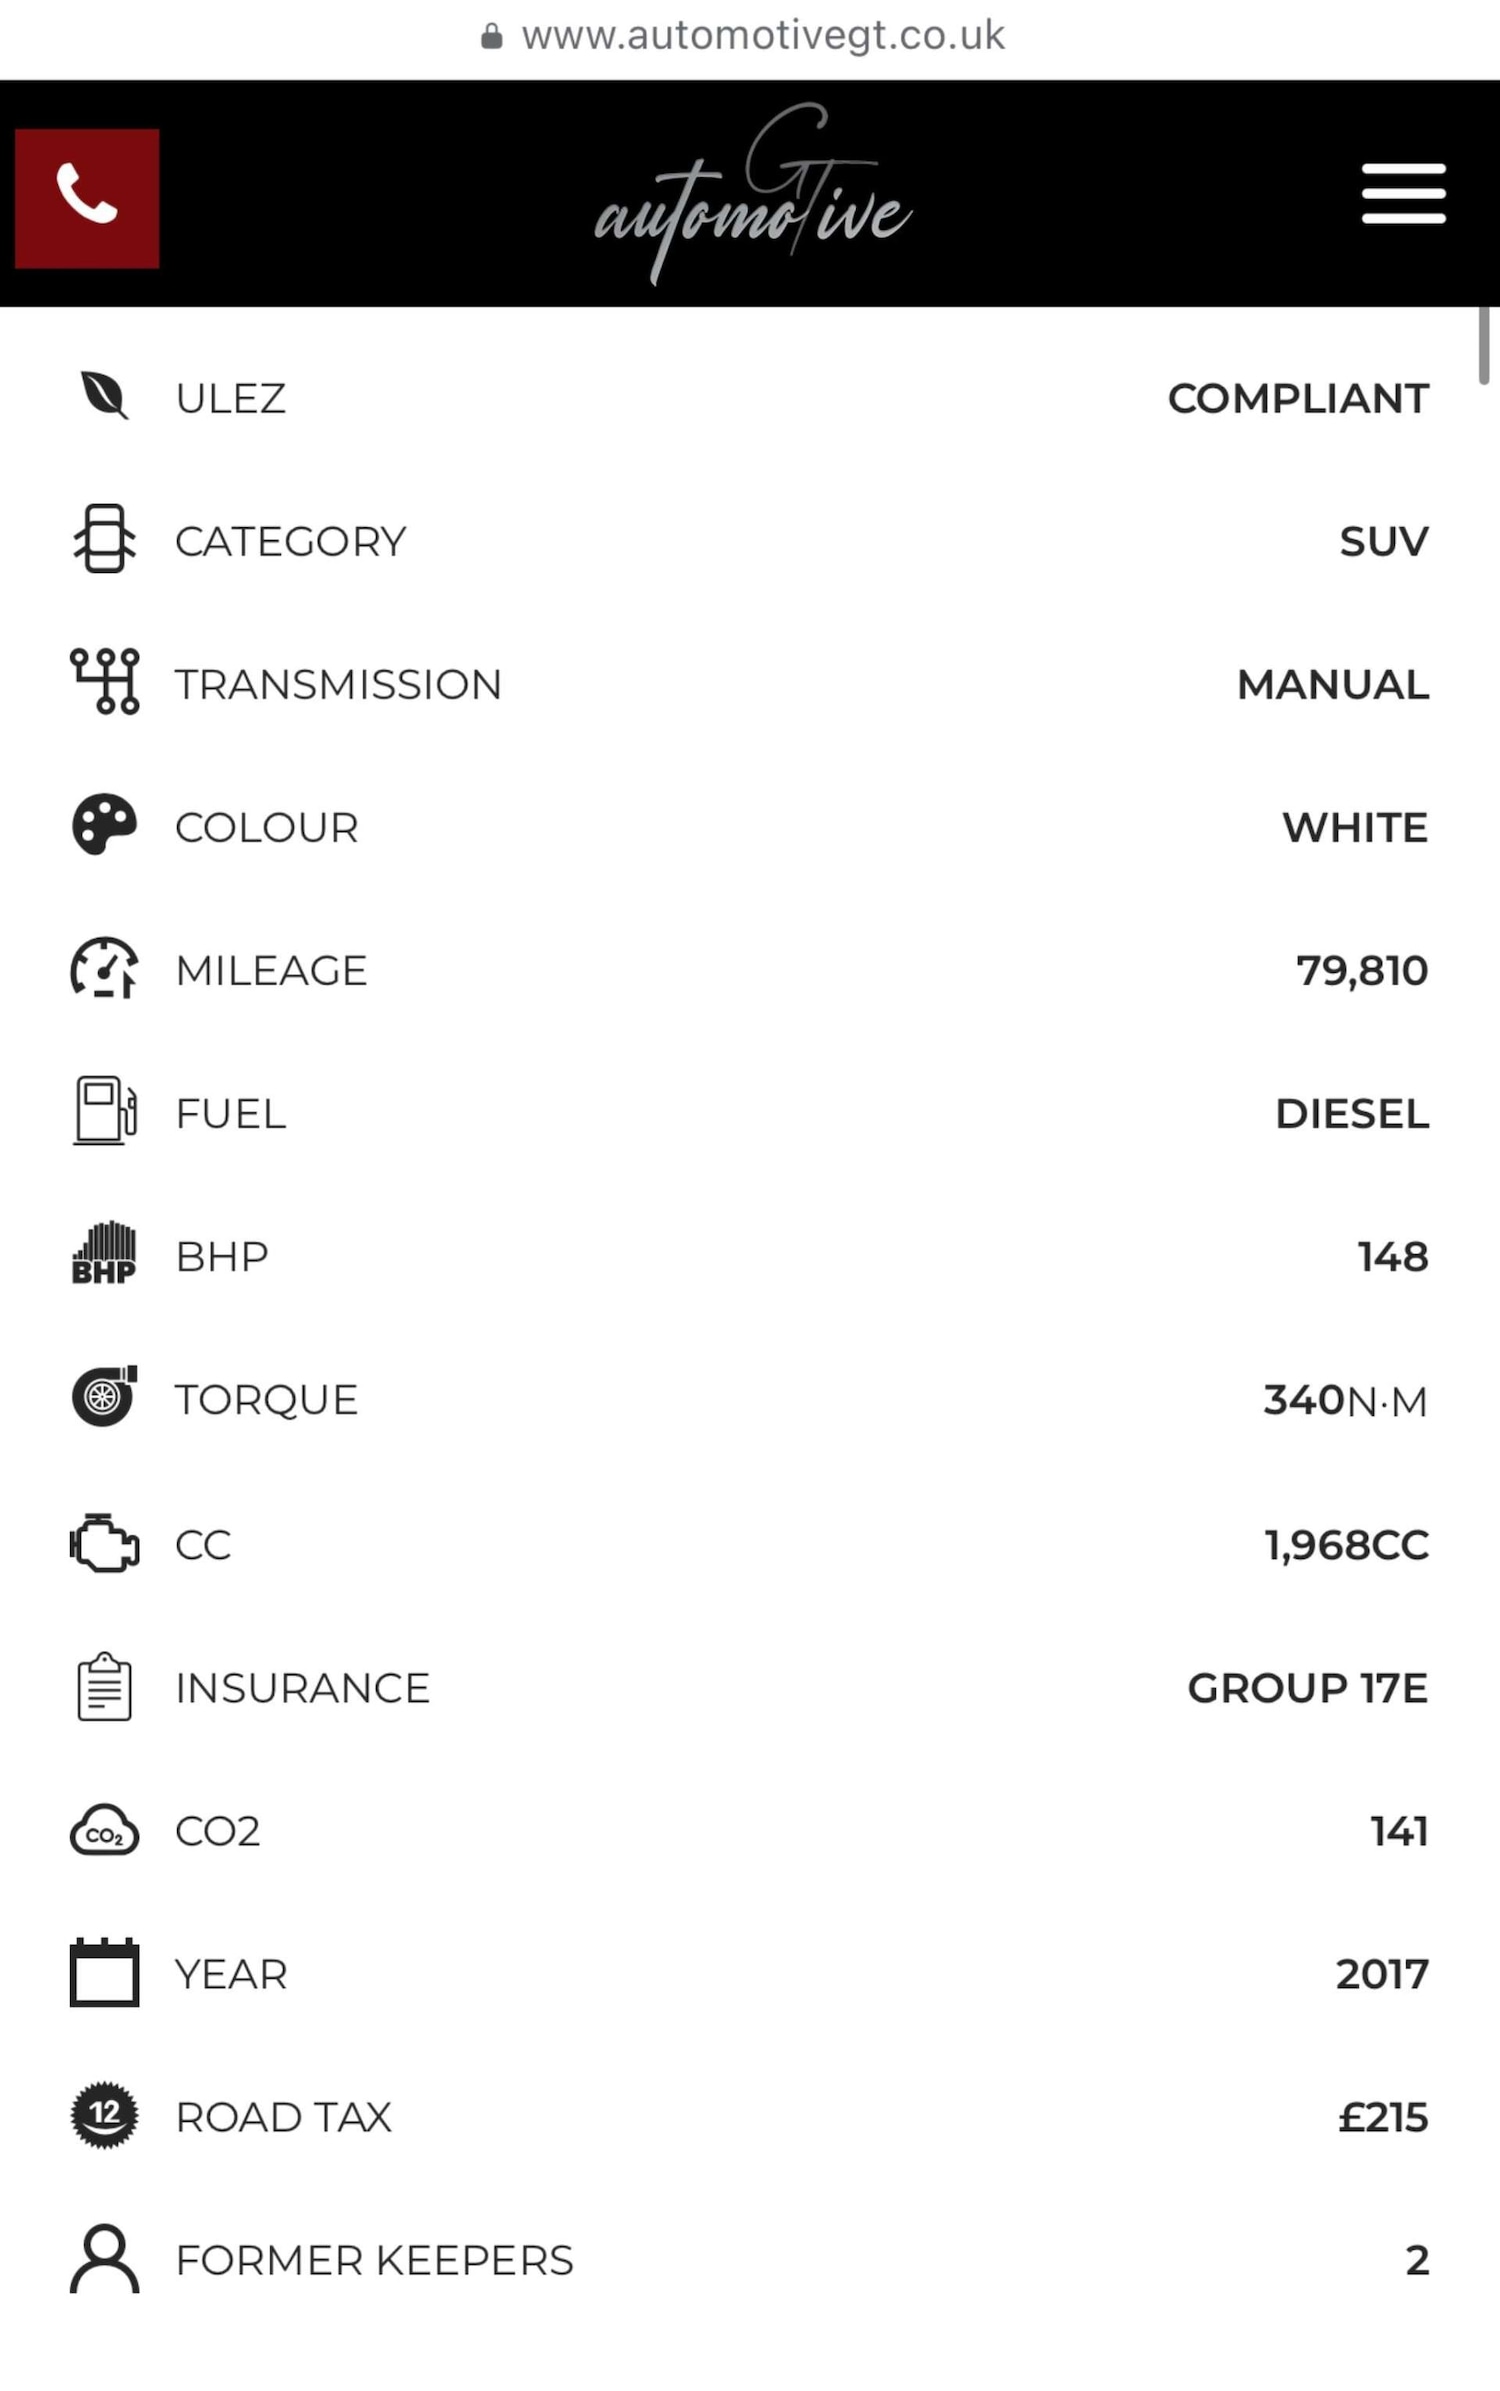Tap the mileage speedometer icon
This screenshot has width=1500, height=2391.
coord(104,968)
